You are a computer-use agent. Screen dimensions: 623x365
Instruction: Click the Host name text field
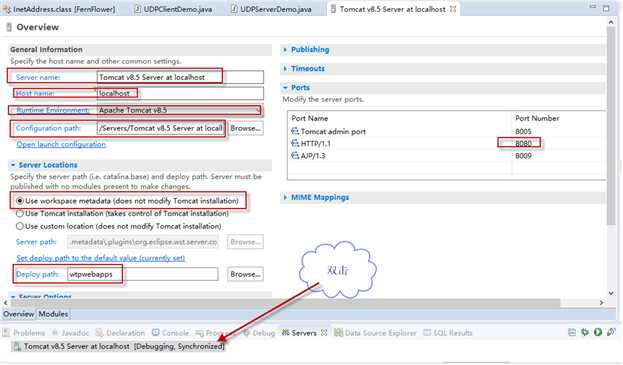point(180,93)
